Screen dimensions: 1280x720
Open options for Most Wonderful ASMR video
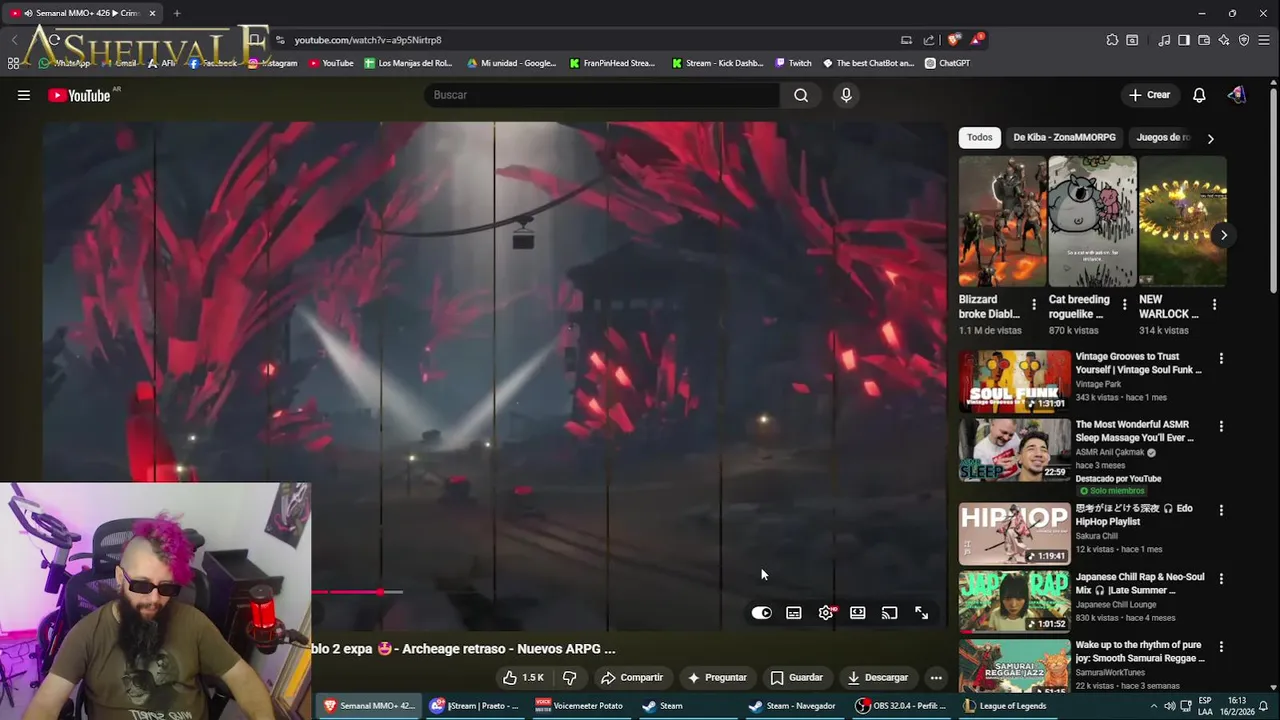point(1221,426)
